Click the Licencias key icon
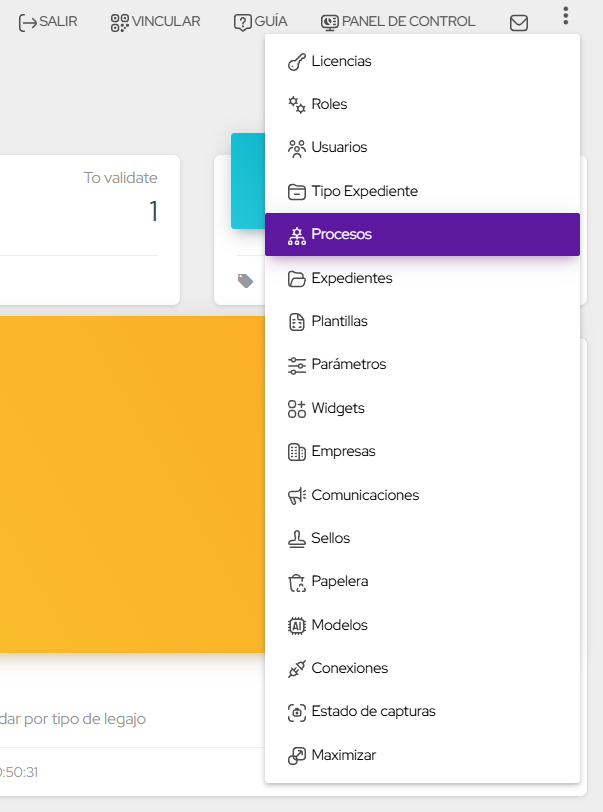Viewport: 603px width, 812px height. pos(296,62)
